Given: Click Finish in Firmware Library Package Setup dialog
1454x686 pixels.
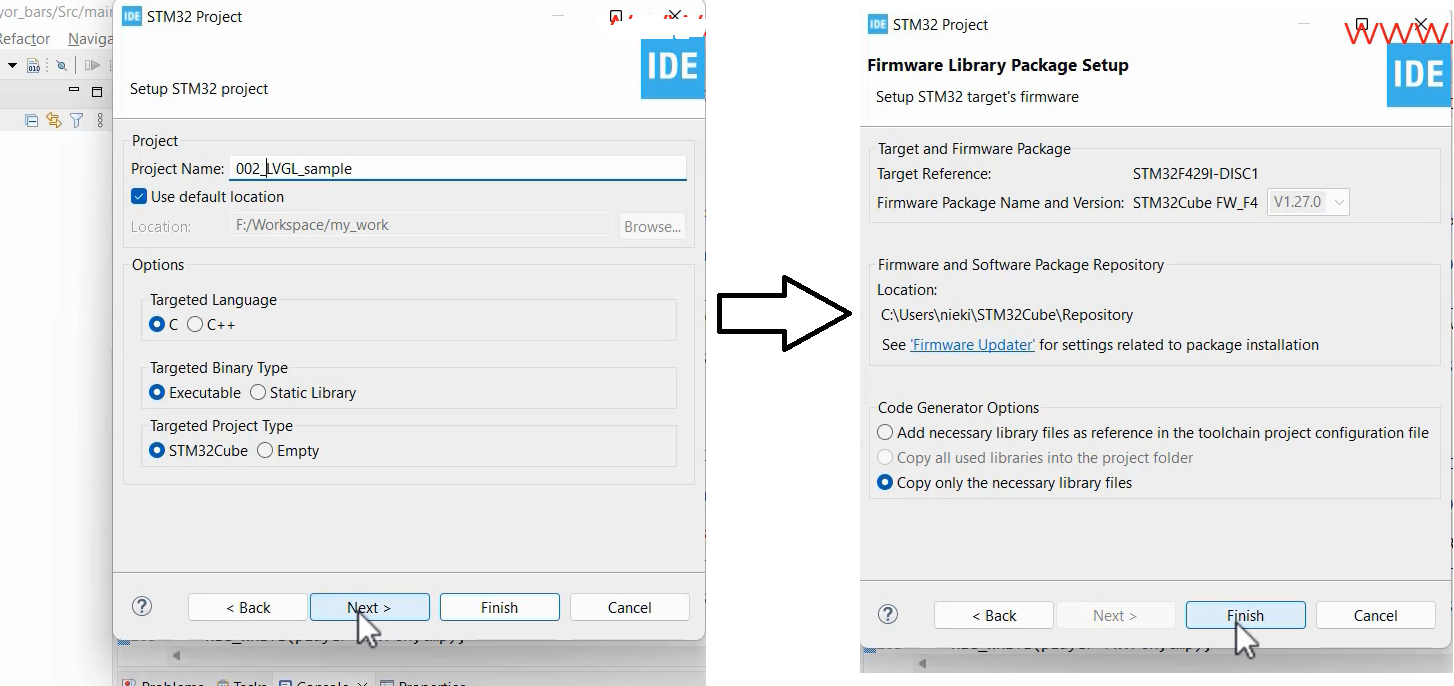Looking at the screenshot, I should pyautogui.click(x=1245, y=615).
